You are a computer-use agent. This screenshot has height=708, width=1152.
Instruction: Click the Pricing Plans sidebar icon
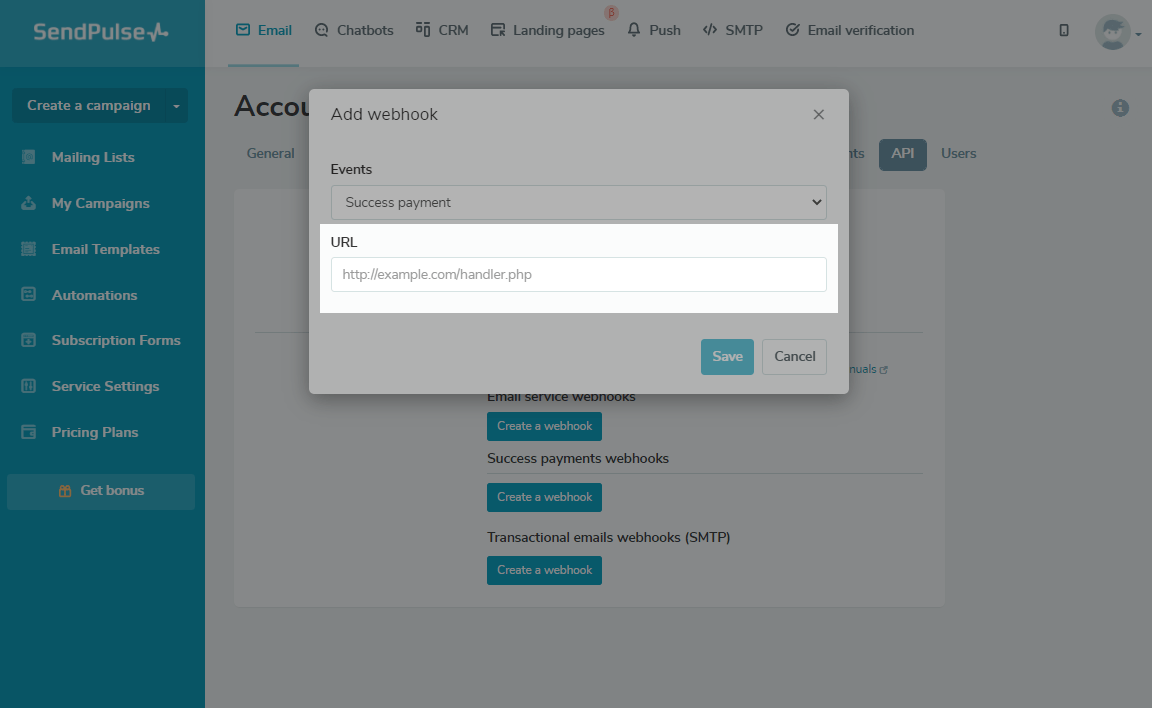click(29, 432)
